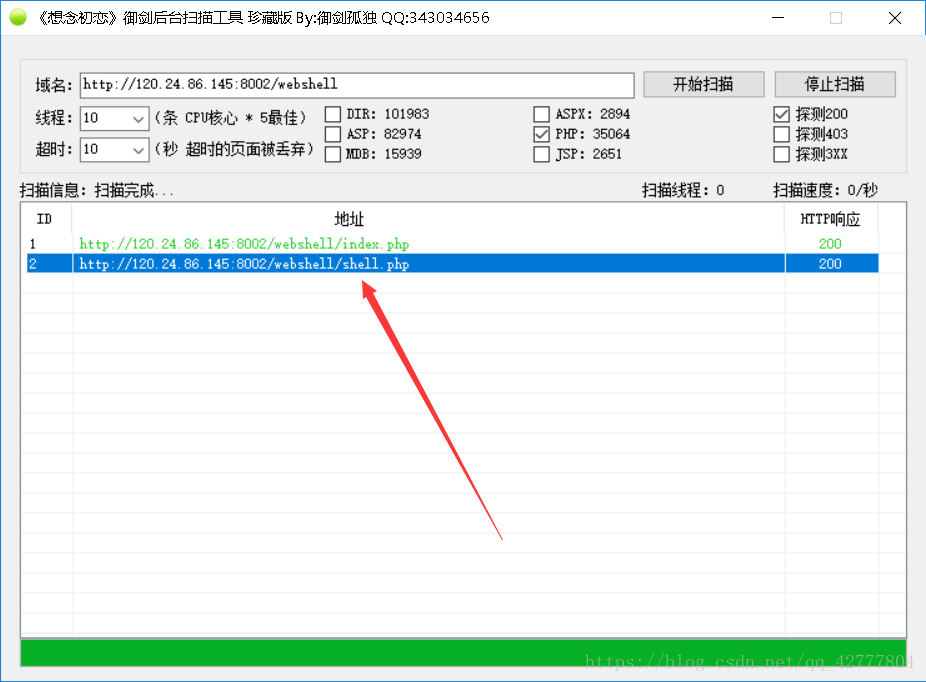
Task: Enable the DIR dictionary checkbox
Action: (333, 114)
